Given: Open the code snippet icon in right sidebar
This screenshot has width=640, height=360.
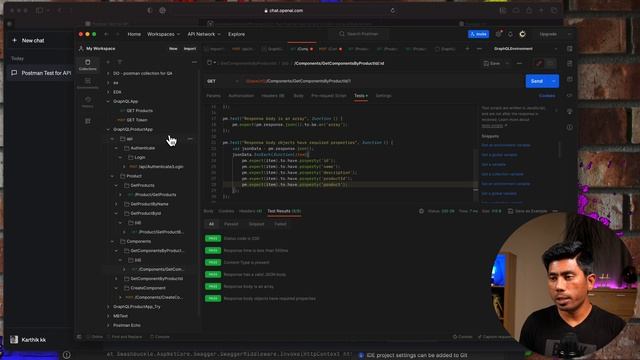Looking at the screenshot, I should pyautogui.click(x=569, y=95).
